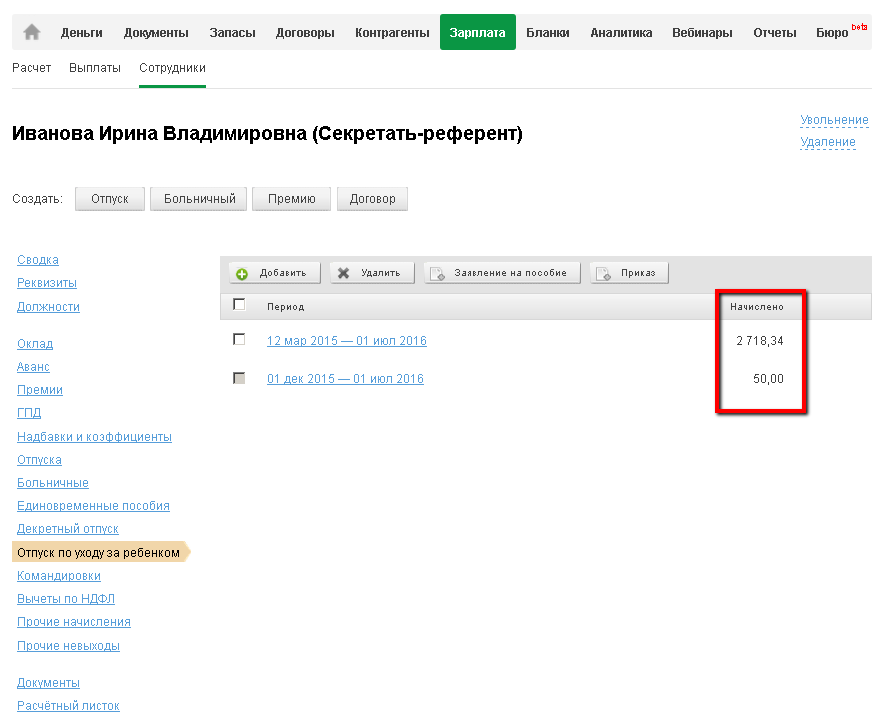Click the green plus Add icon
The image size is (886, 726).
click(x=242, y=273)
